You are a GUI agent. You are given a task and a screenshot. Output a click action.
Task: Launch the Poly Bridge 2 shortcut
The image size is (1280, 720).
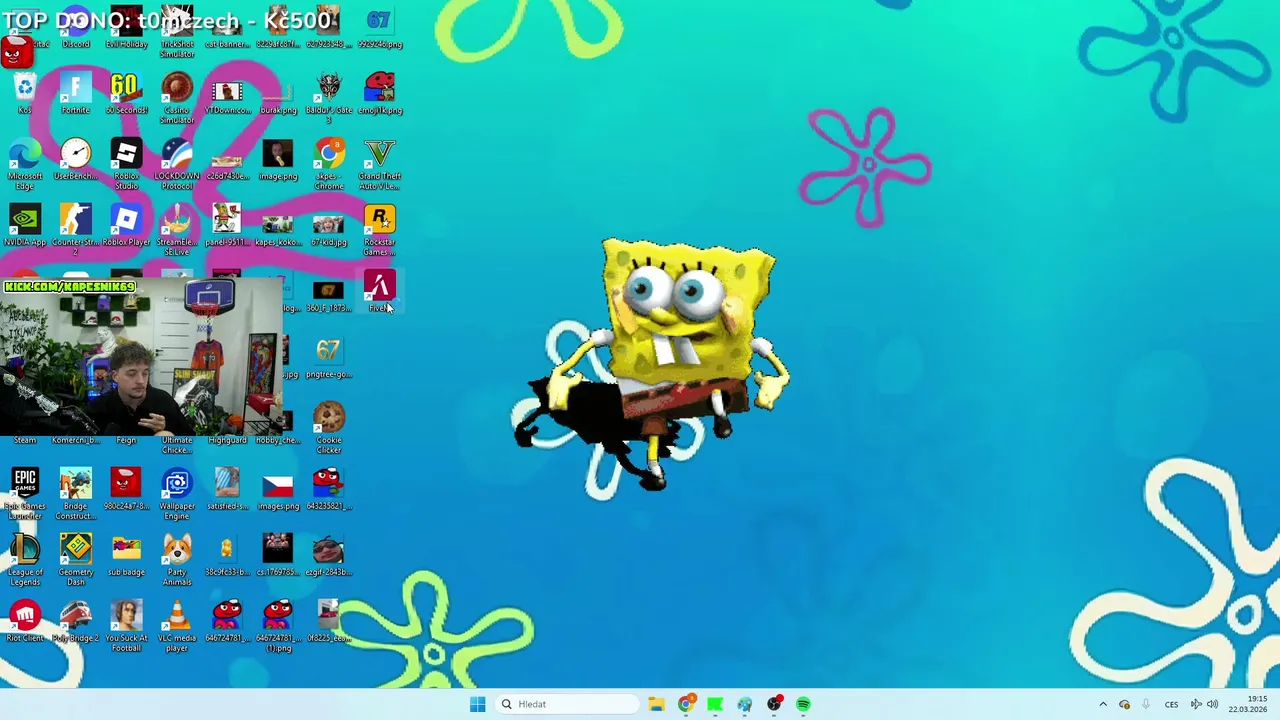(76, 622)
